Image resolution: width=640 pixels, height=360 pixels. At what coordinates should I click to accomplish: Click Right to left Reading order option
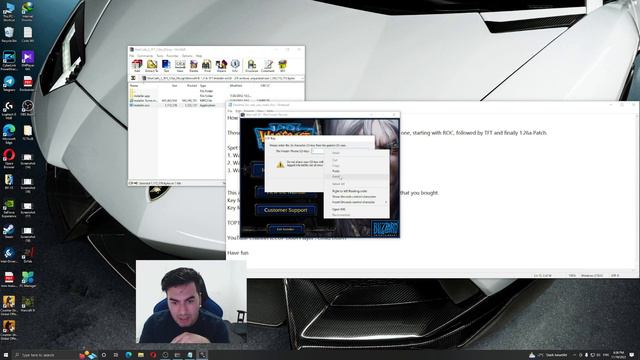(349, 191)
